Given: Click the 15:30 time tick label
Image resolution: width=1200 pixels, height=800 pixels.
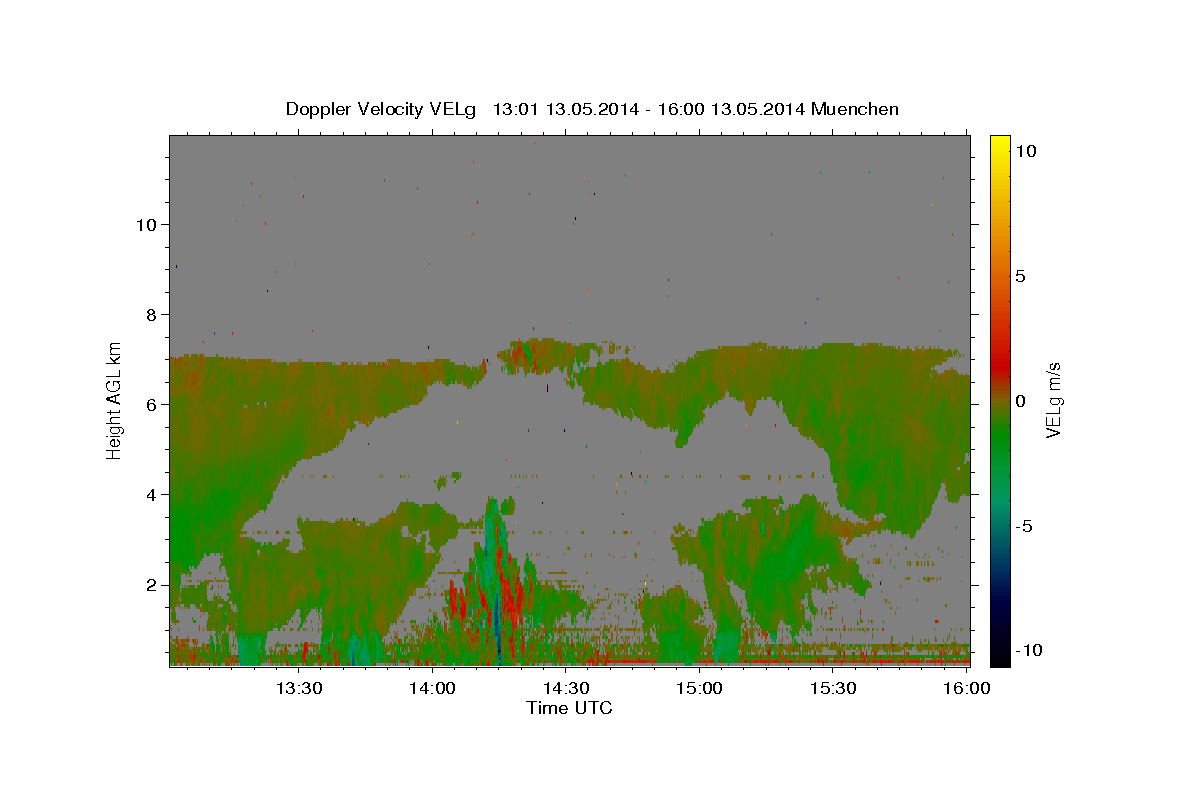Looking at the screenshot, I should [833, 688].
